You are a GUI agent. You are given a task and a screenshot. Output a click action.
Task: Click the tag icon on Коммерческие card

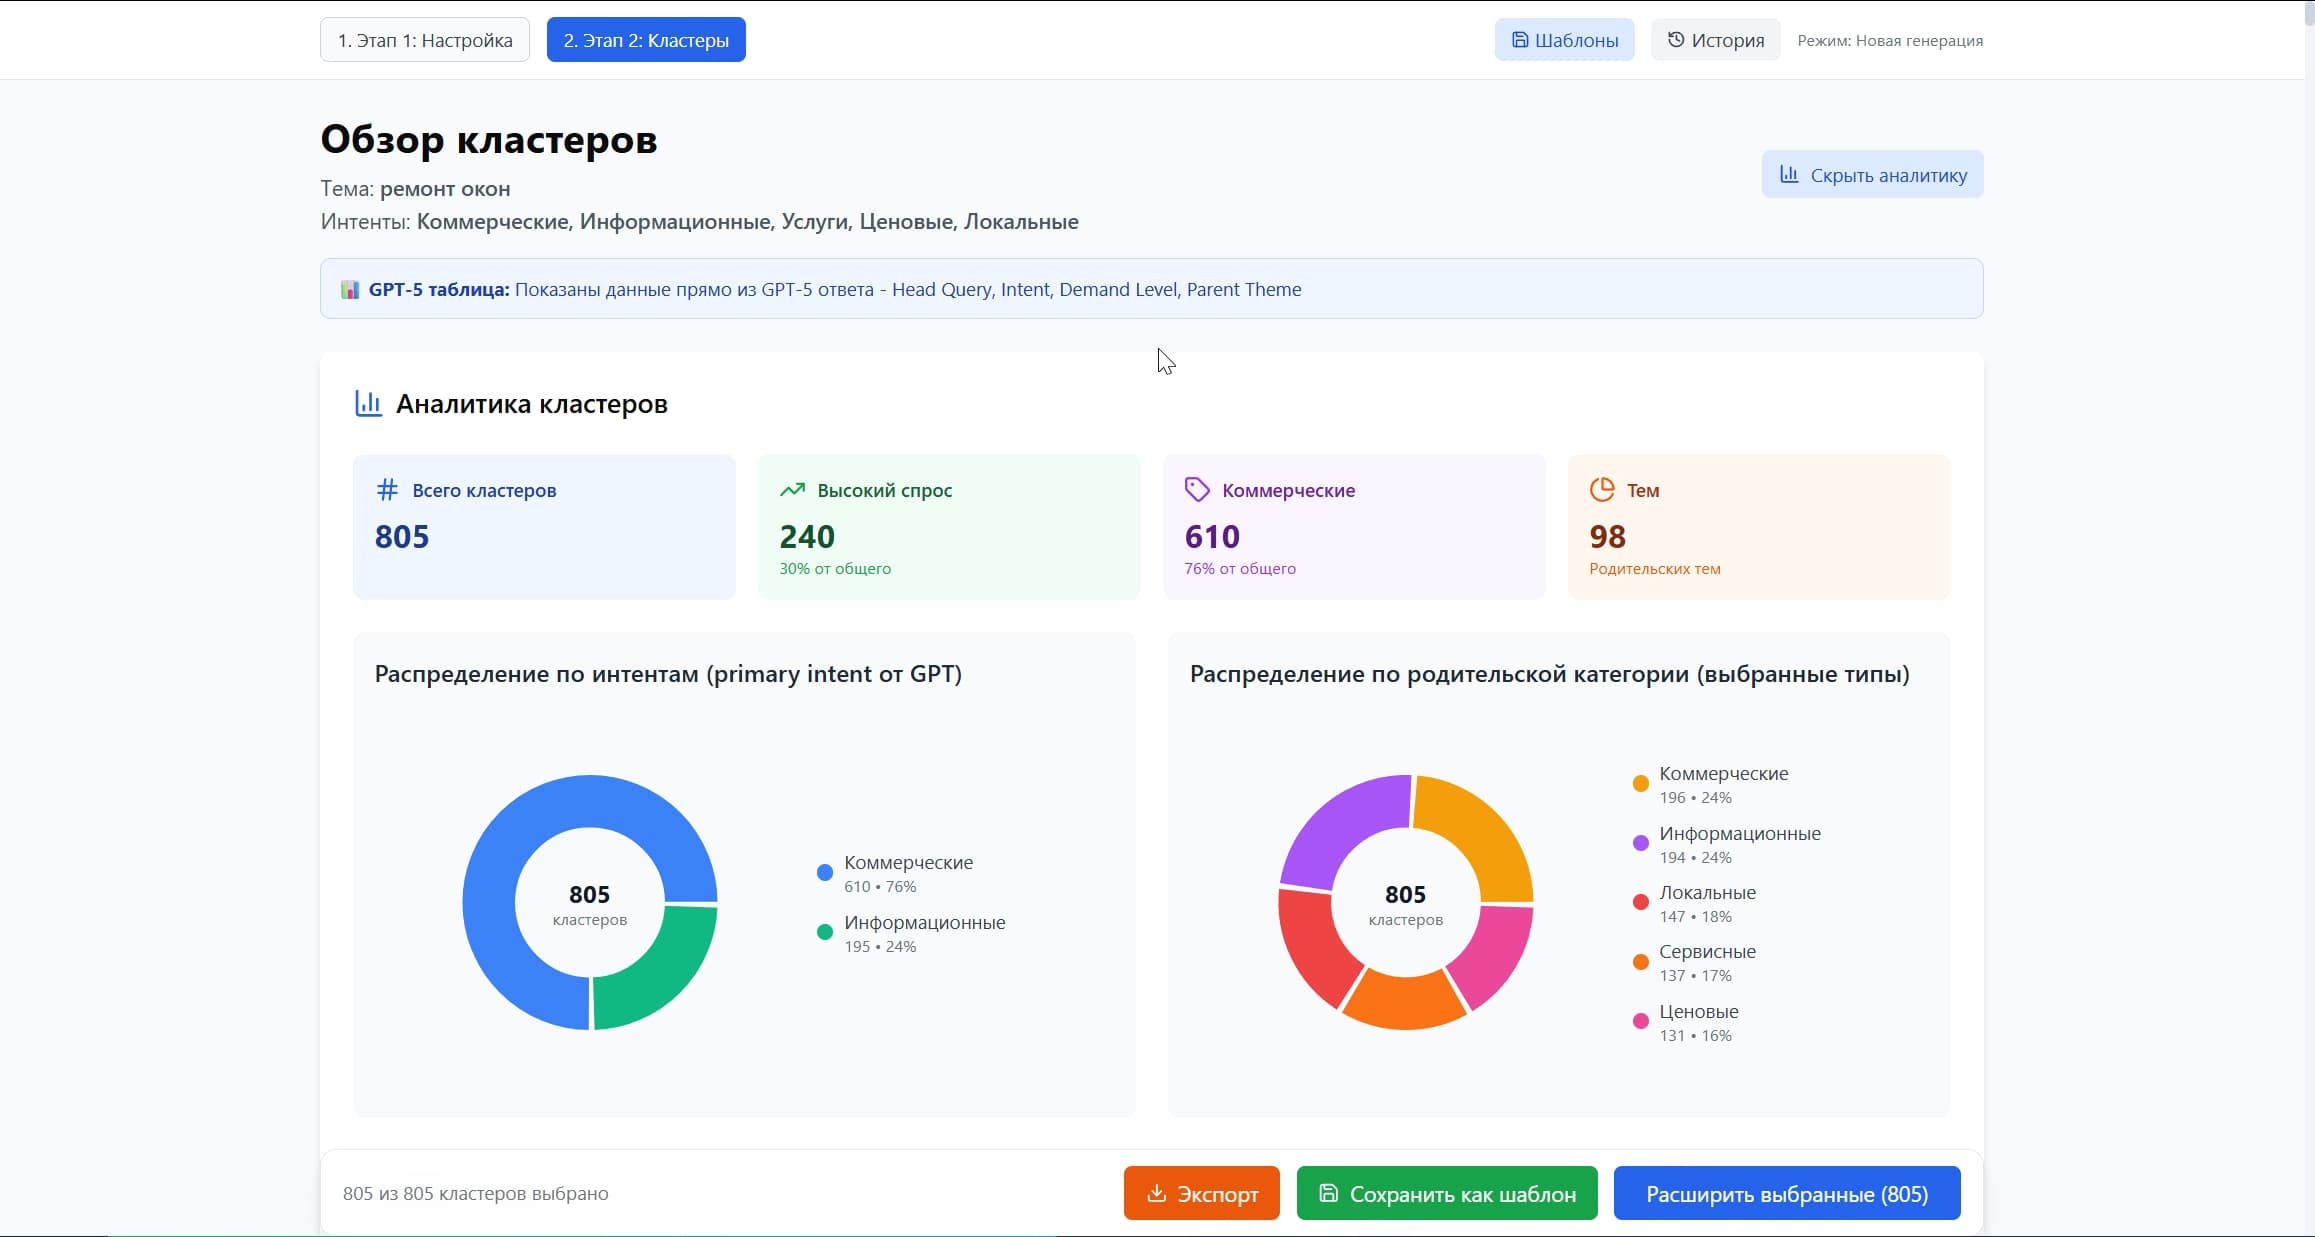coord(1198,489)
